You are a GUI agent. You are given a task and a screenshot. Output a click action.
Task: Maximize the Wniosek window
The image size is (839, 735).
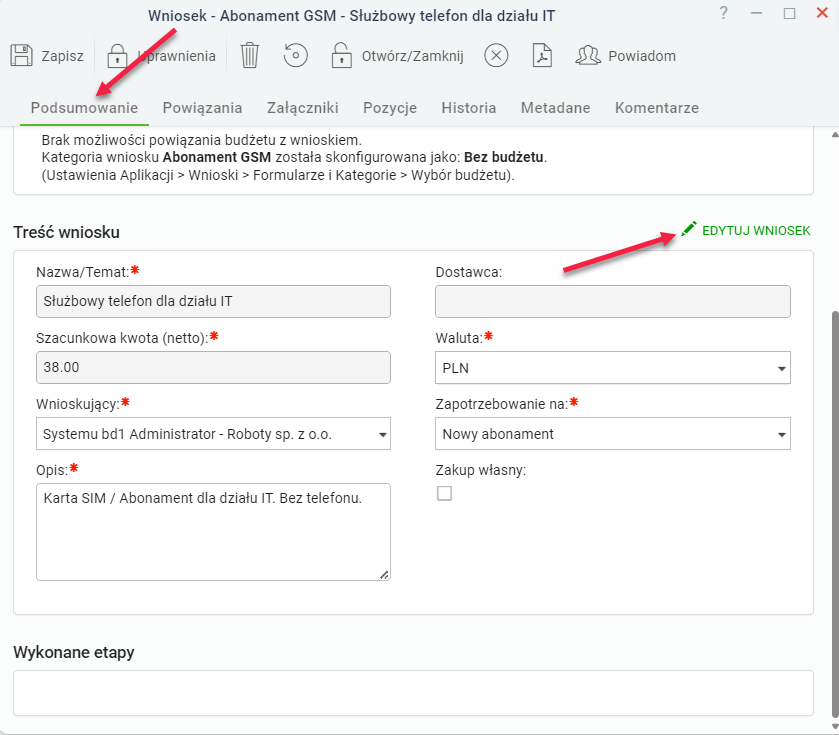pos(789,13)
